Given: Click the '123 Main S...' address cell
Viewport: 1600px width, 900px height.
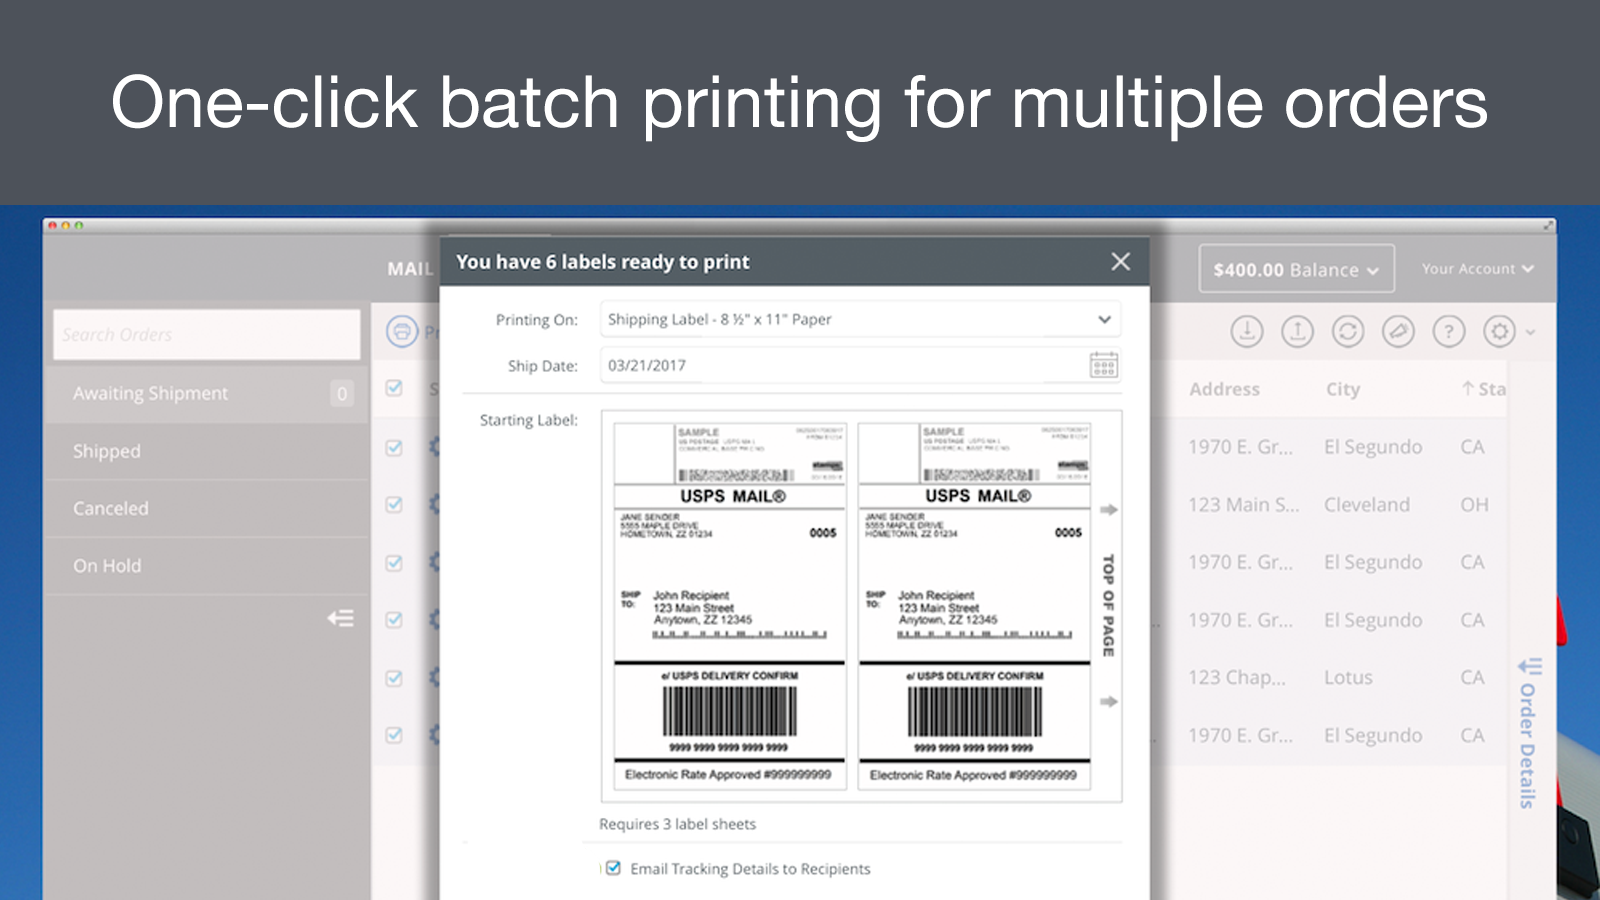Looking at the screenshot, I should pos(1243,505).
